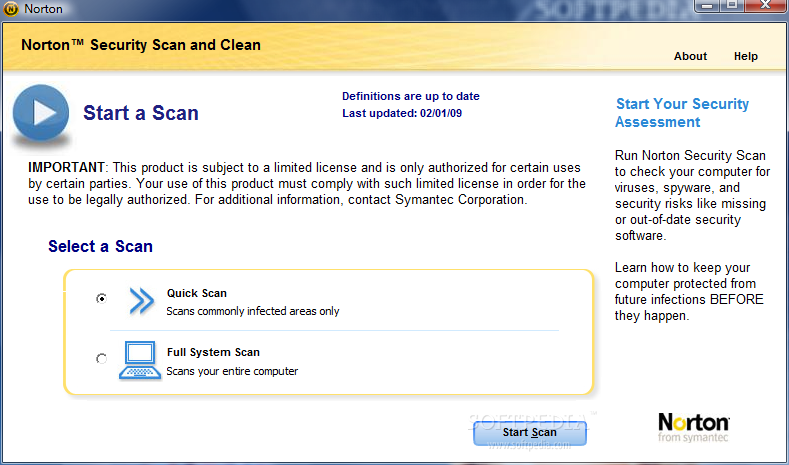789x465 pixels.
Task: Click 'Definitions are up to date' status
Action: [411, 96]
